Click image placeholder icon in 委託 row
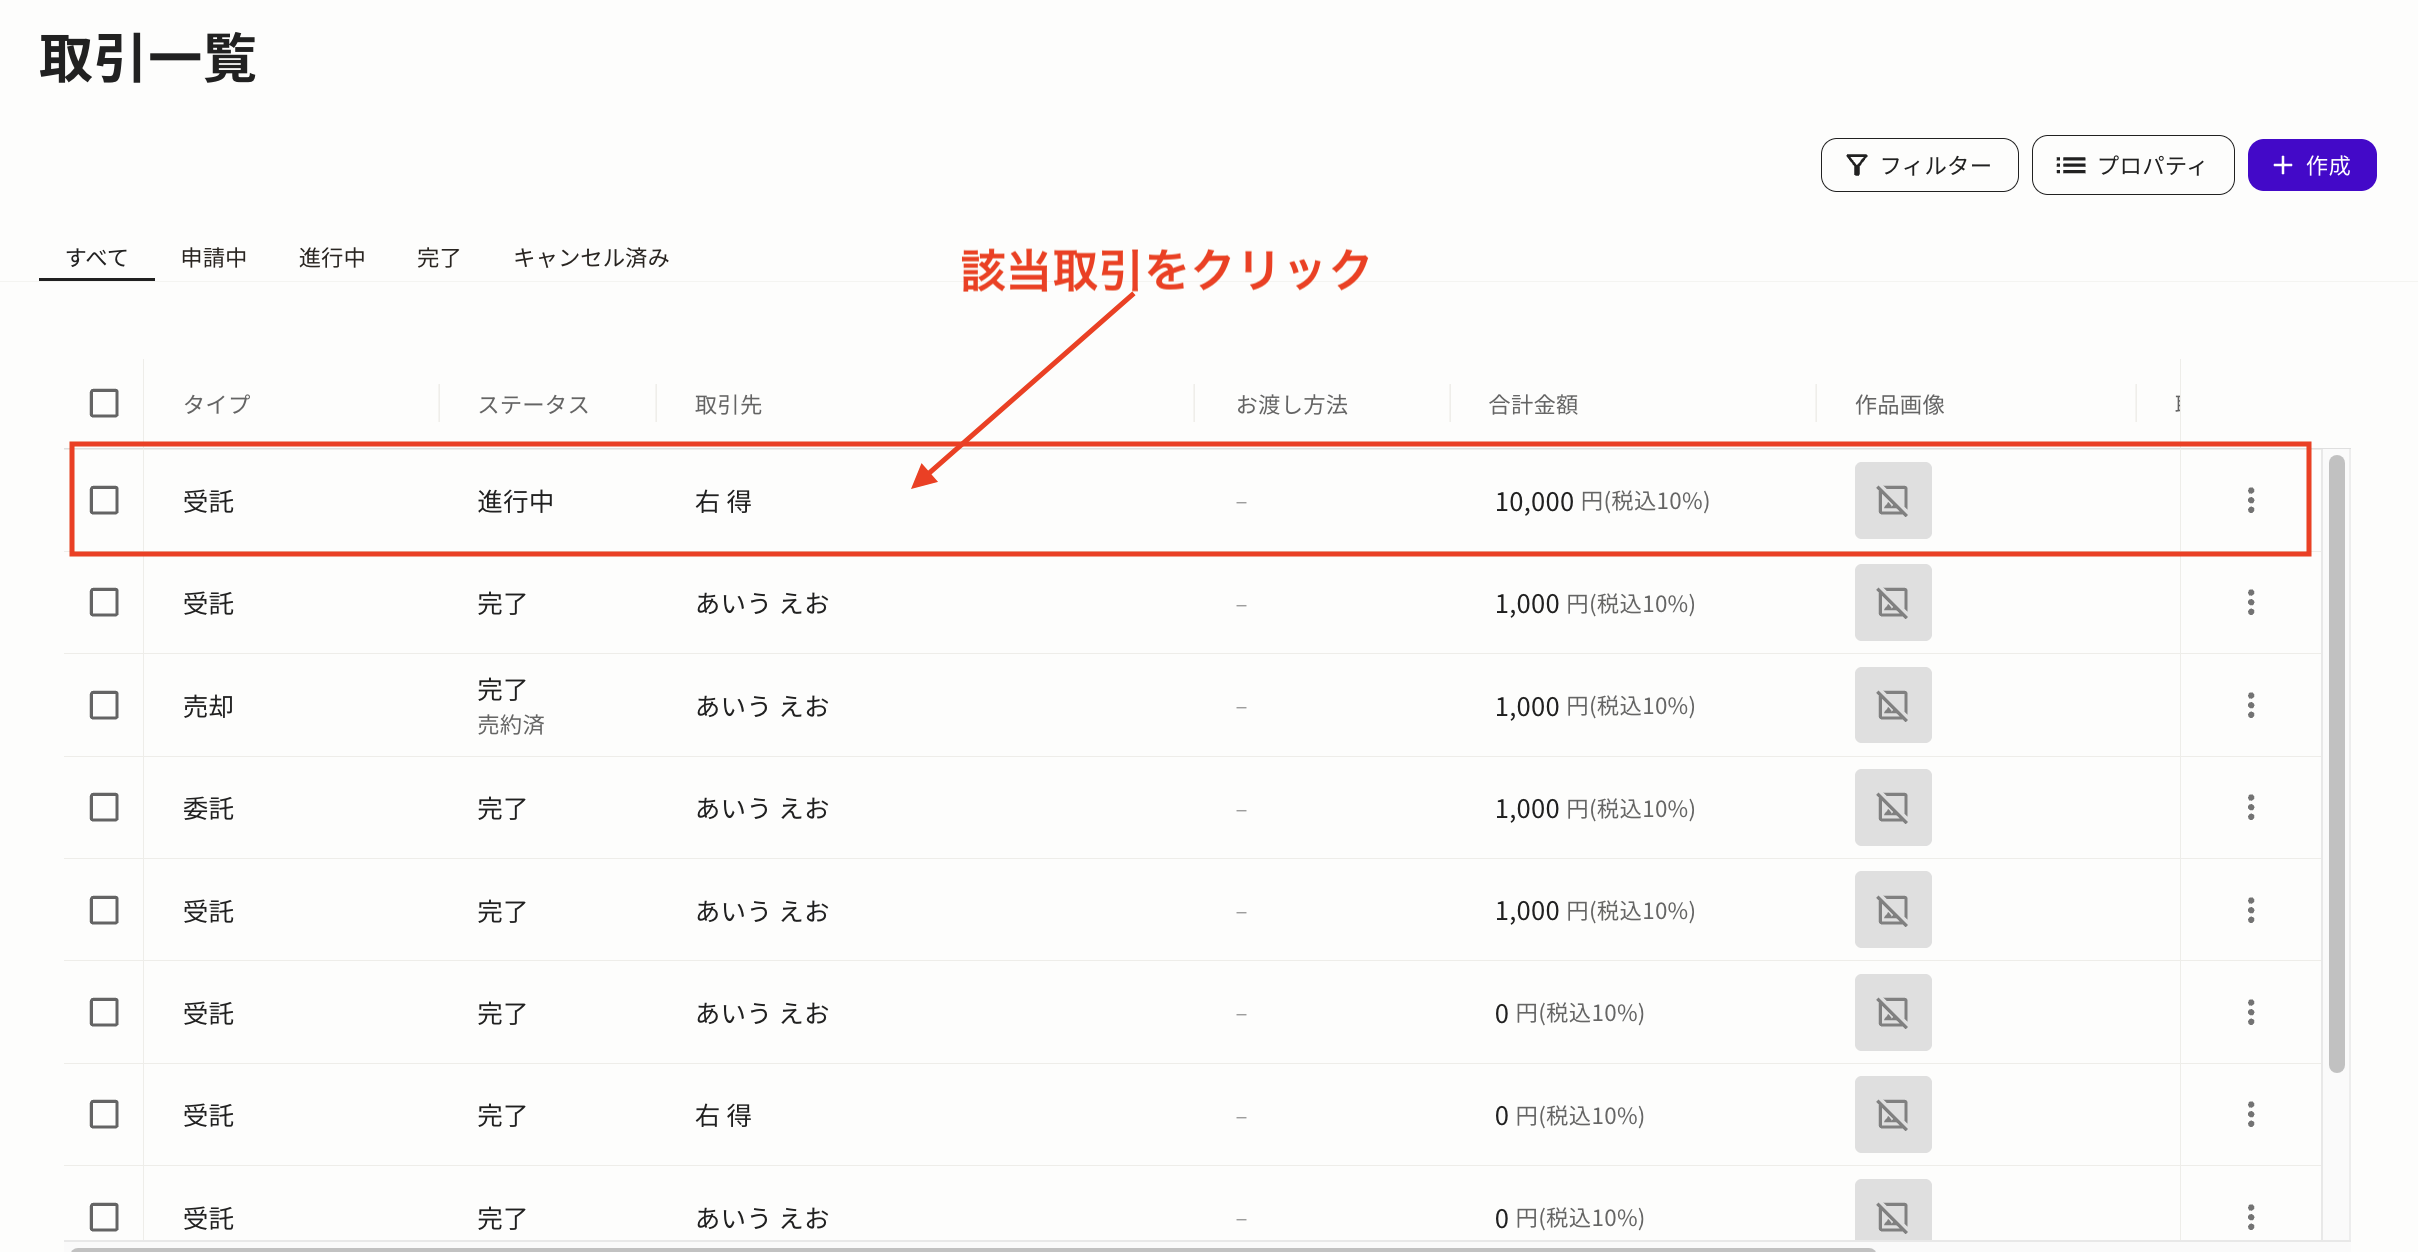 coord(1892,807)
